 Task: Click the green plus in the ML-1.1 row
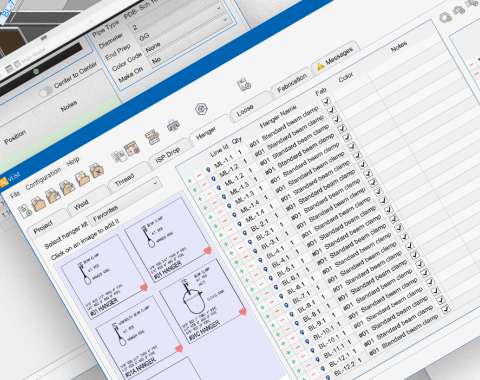pos(190,181)
